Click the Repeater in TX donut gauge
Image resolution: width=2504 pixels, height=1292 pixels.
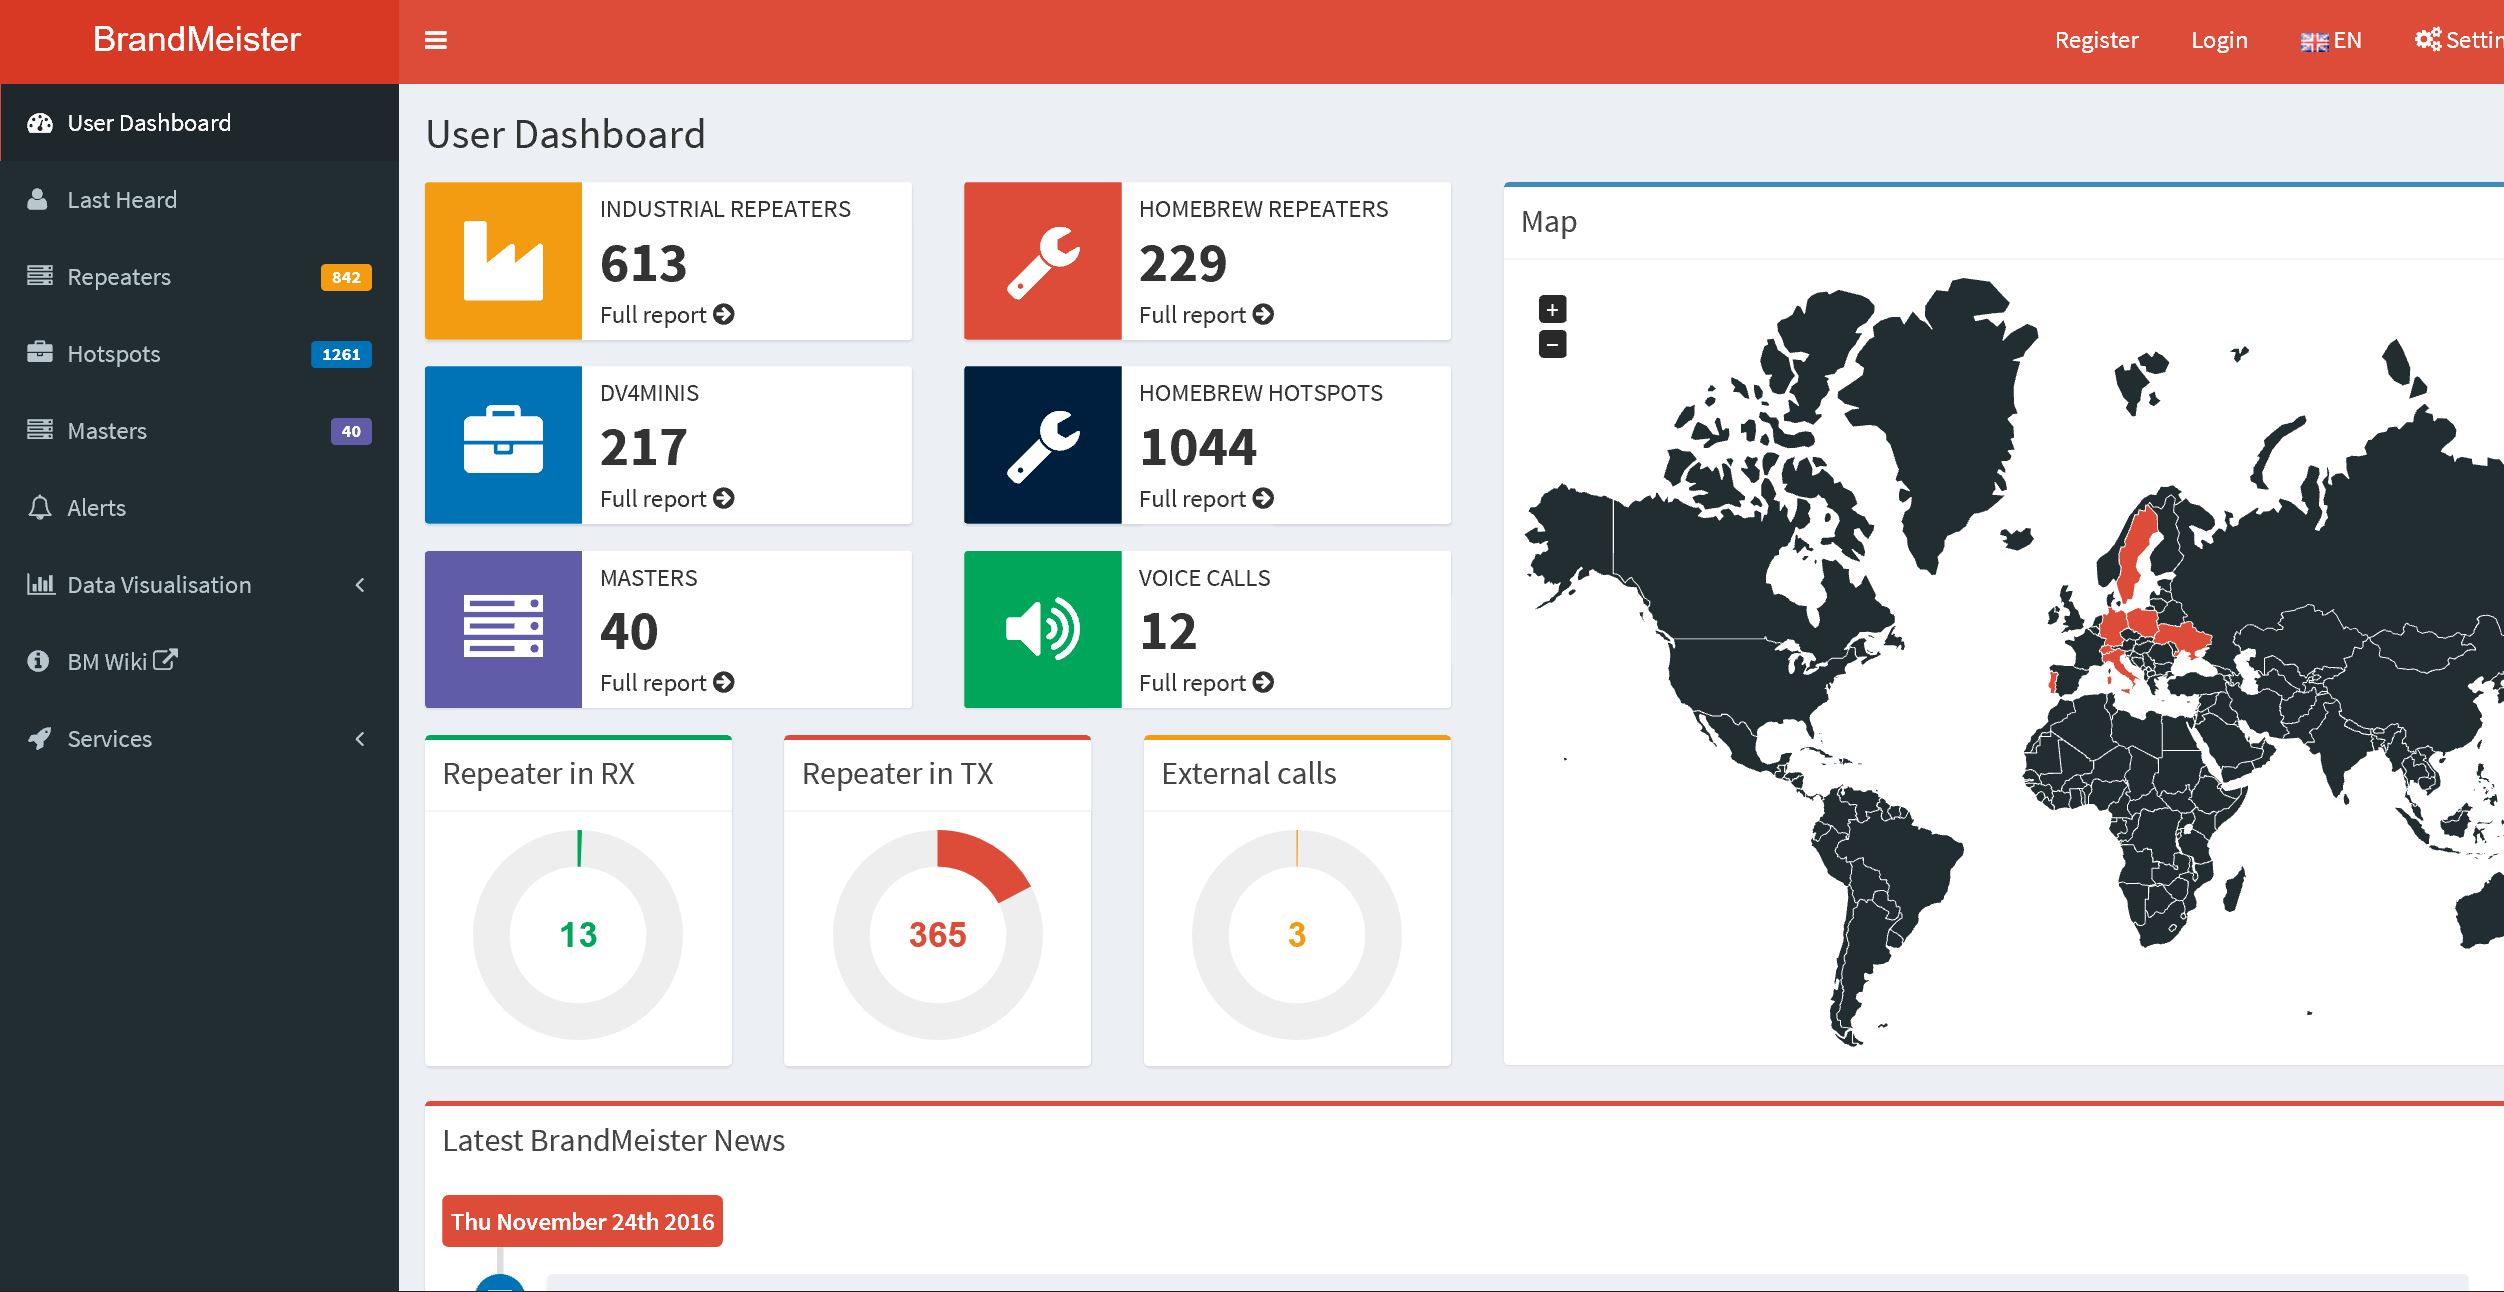[x=937, y=934]
